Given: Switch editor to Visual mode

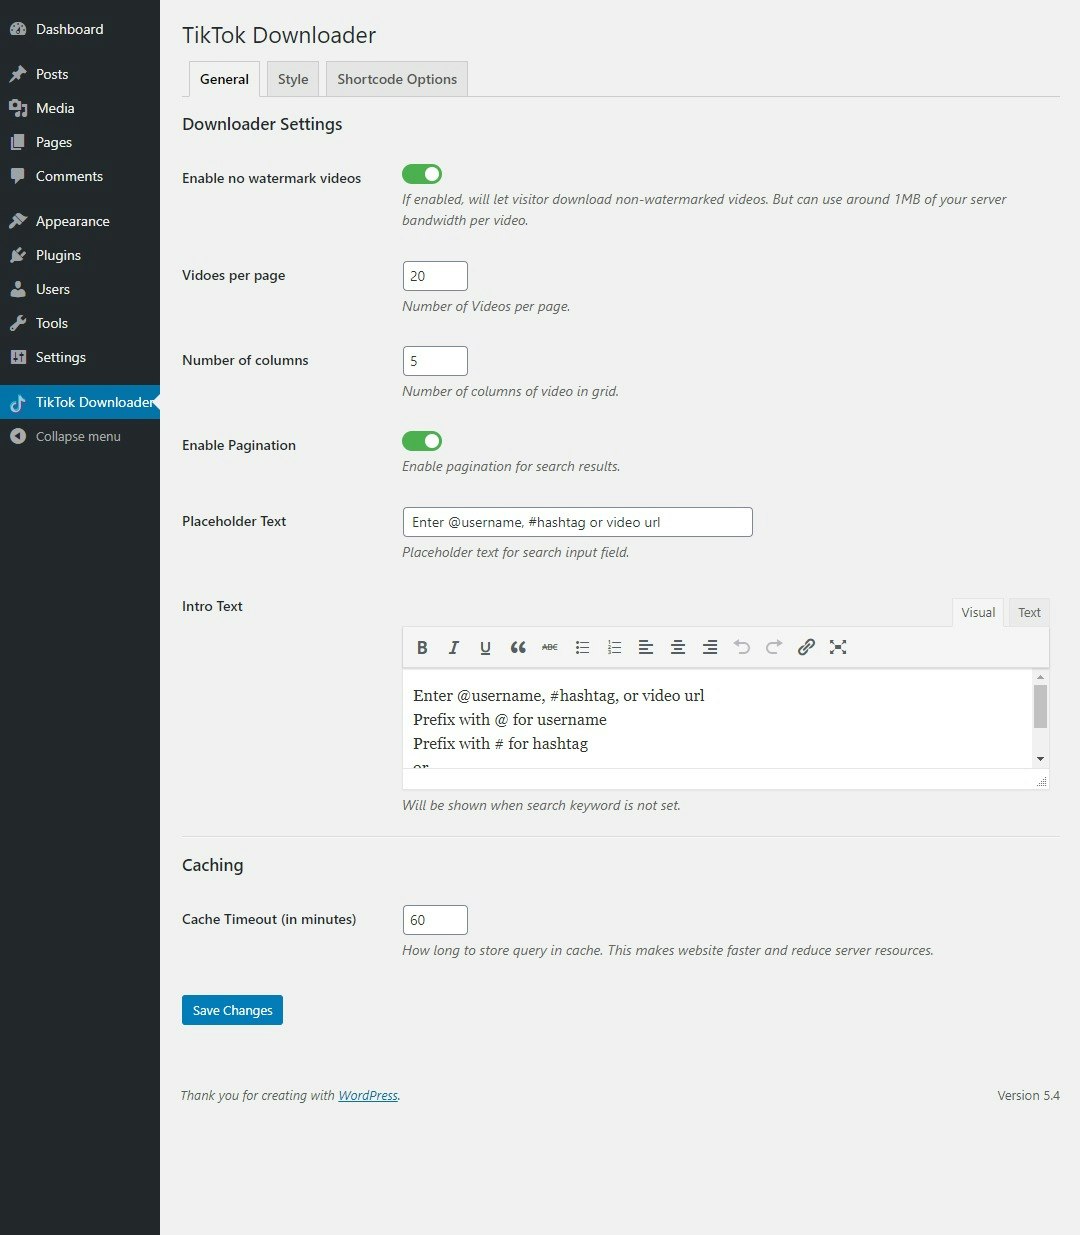Looking at the screenshot, I should tap(978, 612).
